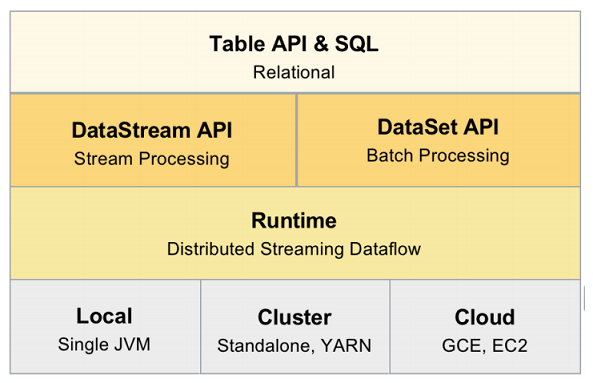Click the DataSet API block title

point(438,127)
